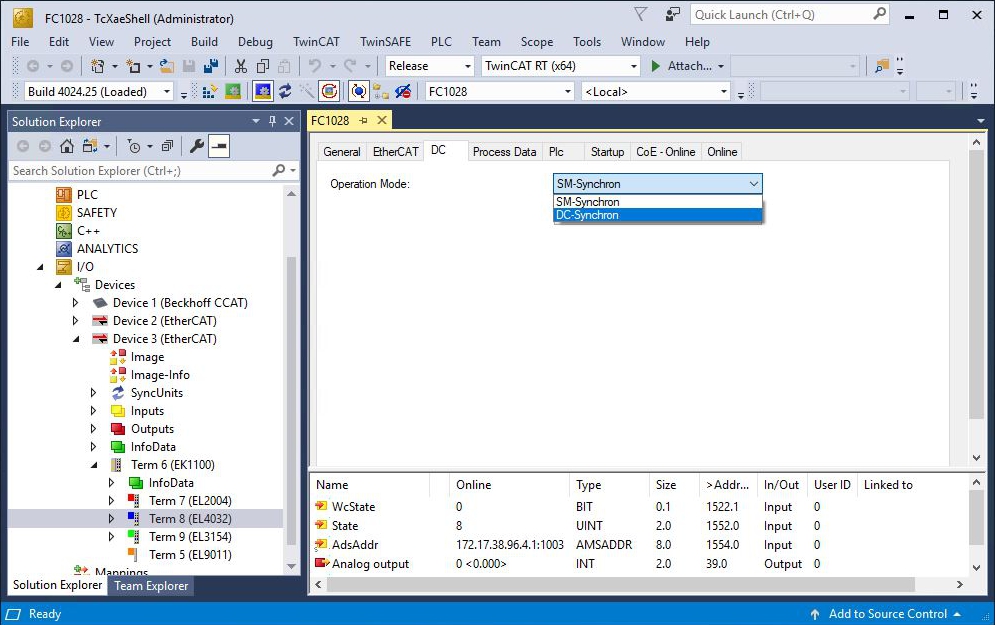Toggle the Preview Selected Items button
This screenshot has width=995, height=625.
pyautogui.click(x=219, y=147)
